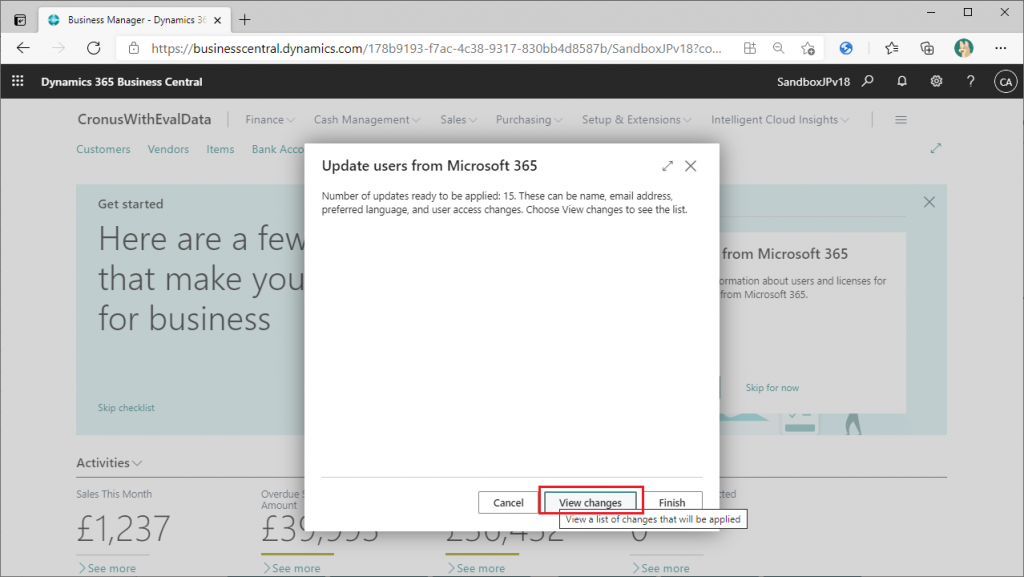Open the installed apps icon in address bar
Screen dimensions: 1024x577
[x=750, y=48]
